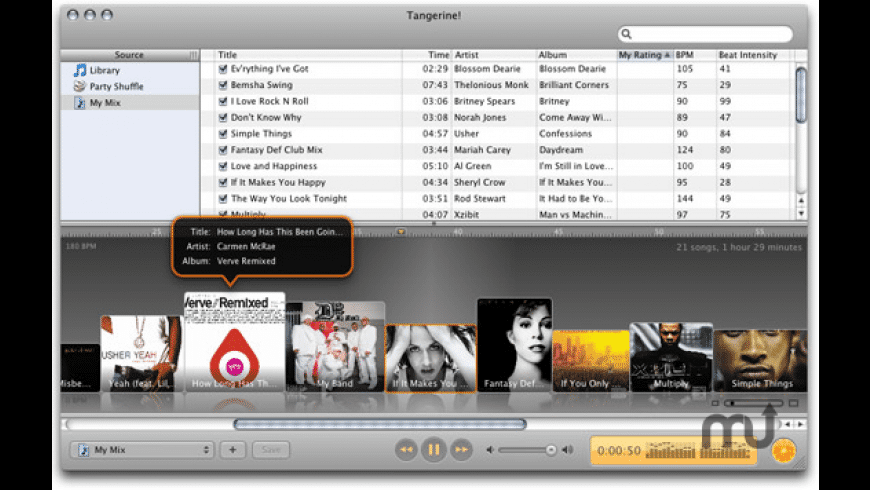
Task: Click the small cover size icon
Action: tap(715, 403)
